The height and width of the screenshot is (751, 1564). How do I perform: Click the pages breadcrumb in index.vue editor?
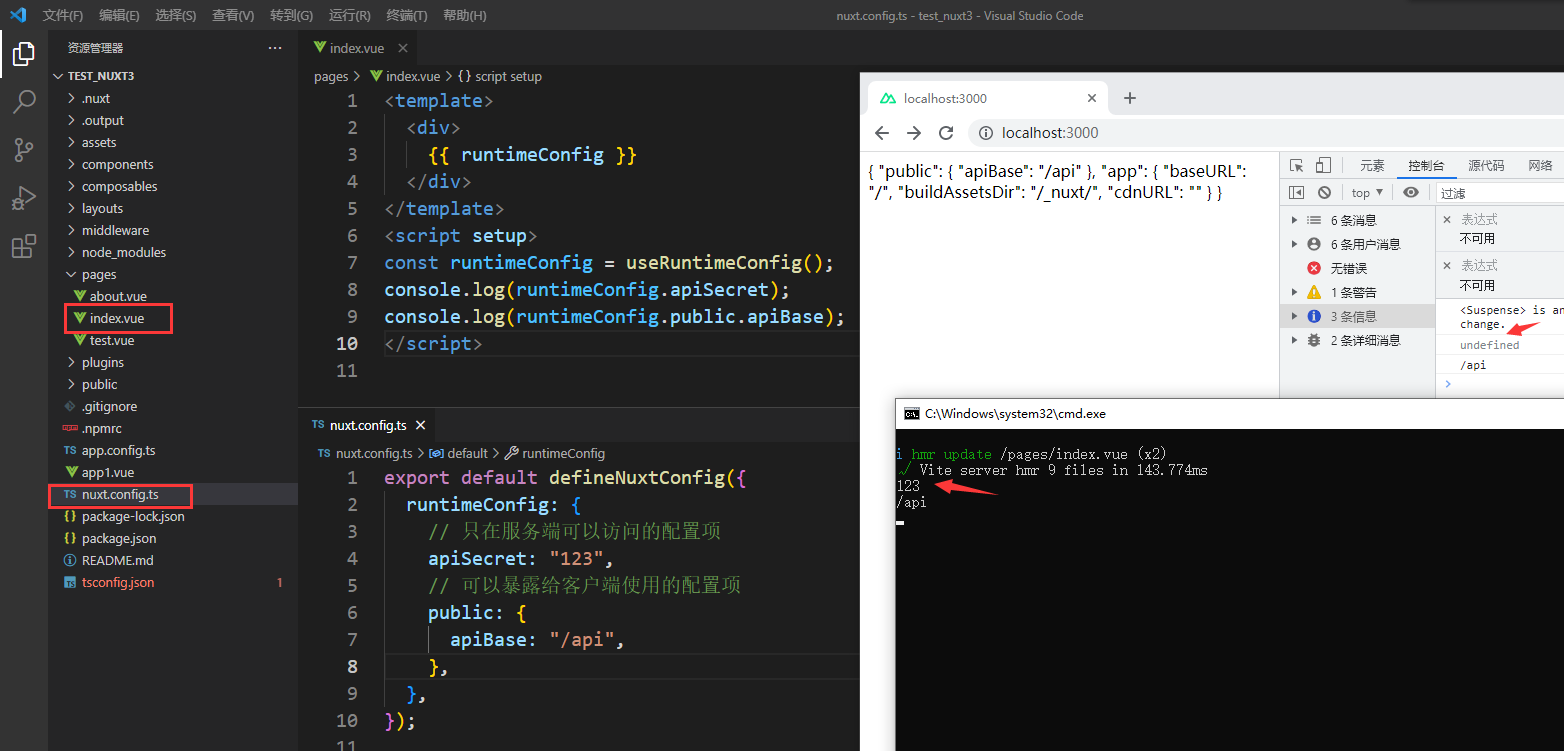click(331, 76)
